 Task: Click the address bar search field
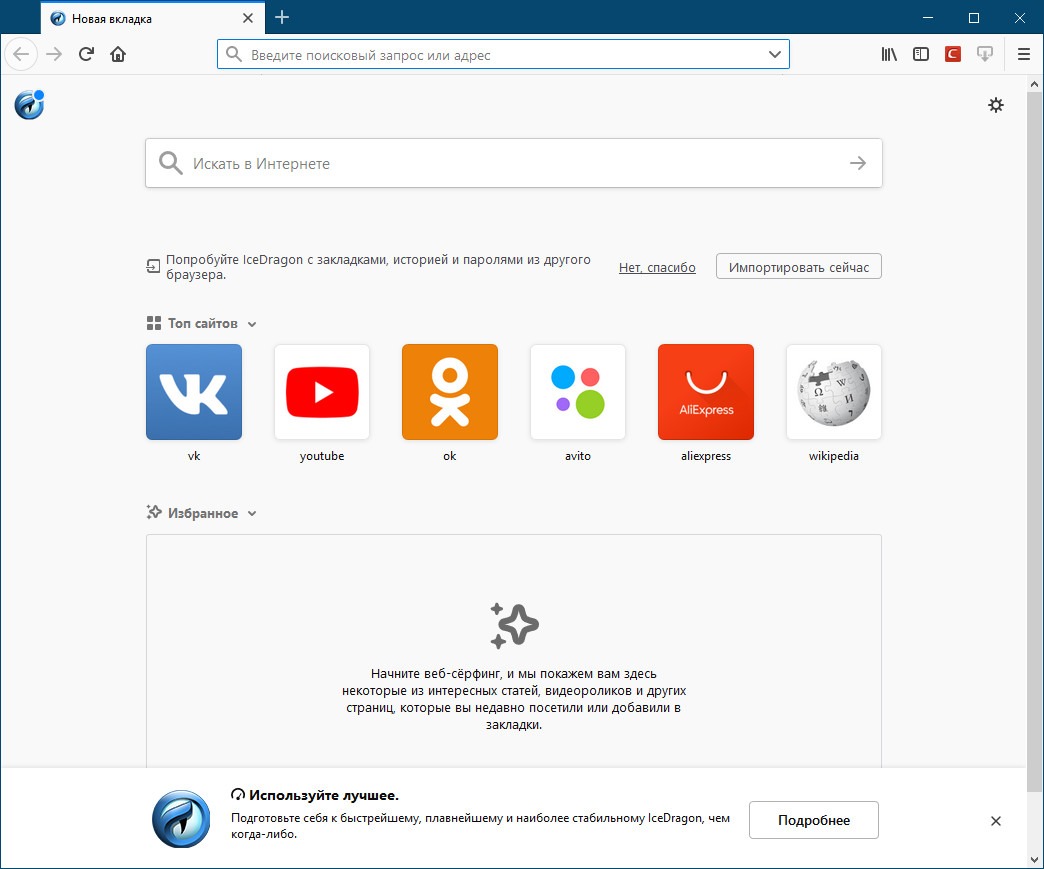coord(503,55)
